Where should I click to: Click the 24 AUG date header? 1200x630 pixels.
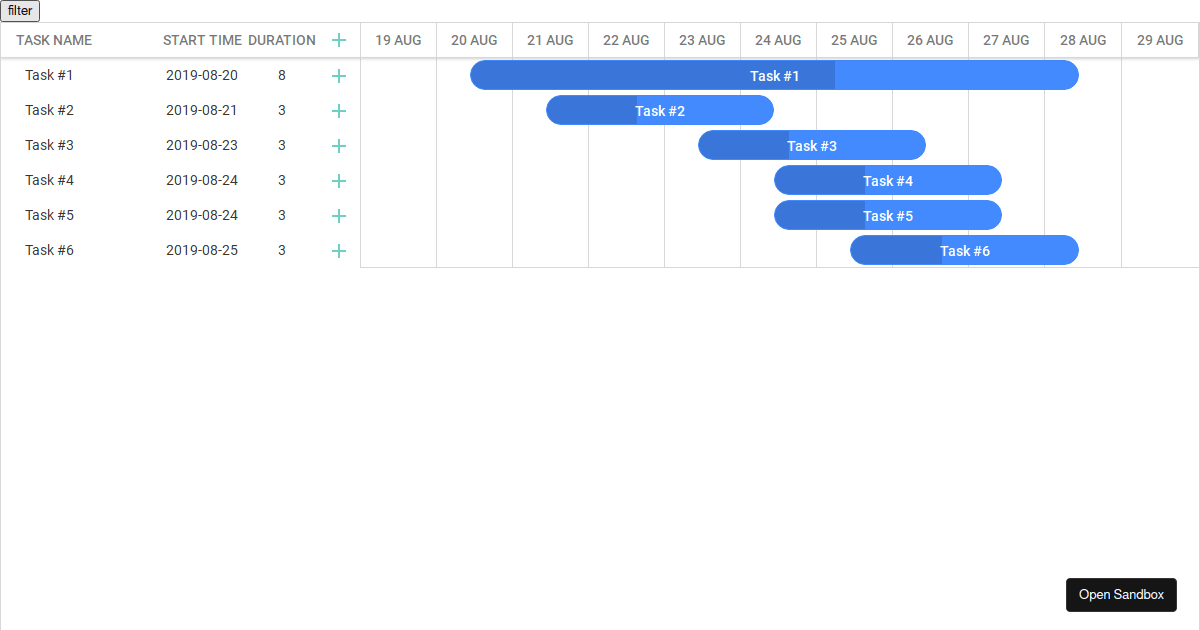778,40
